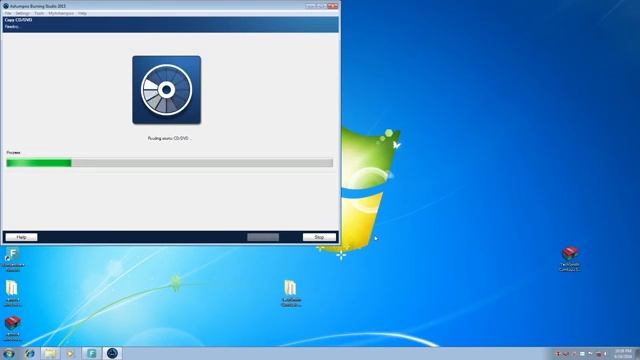Click the taskbar clock
This screenshot has height=360, width=640.
click(x=623, y=353)
